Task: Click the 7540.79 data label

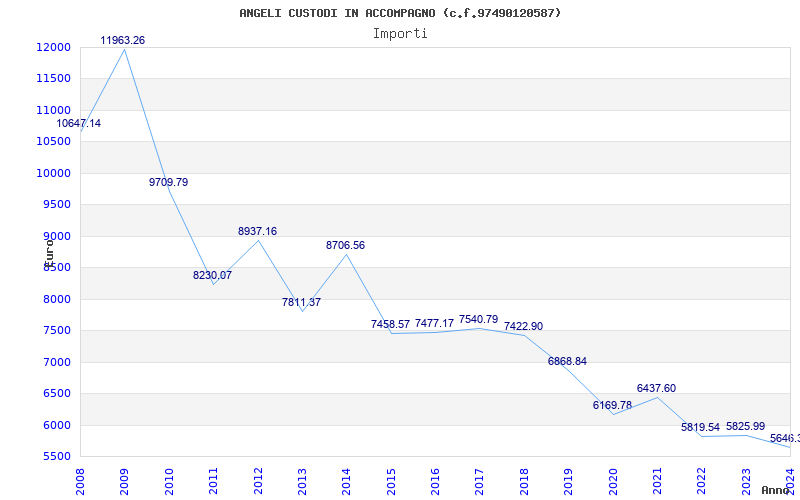Action: point(479,319)
